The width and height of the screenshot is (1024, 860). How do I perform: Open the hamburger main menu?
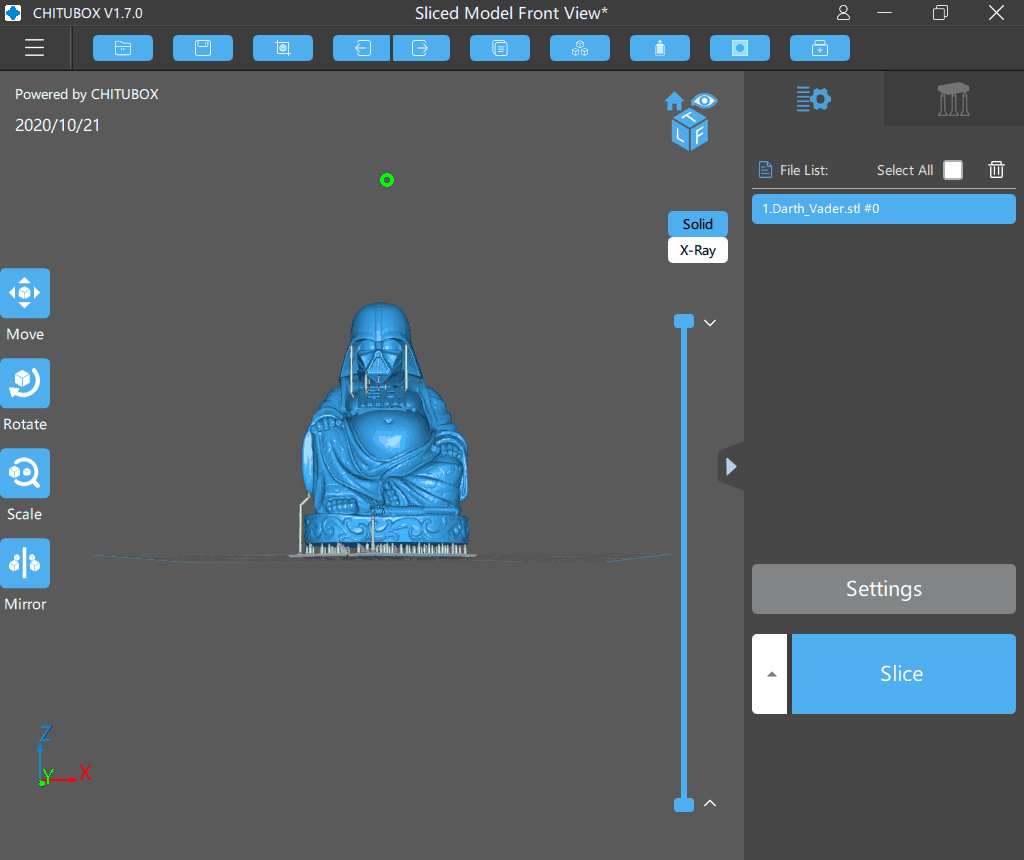coord(34,48)
